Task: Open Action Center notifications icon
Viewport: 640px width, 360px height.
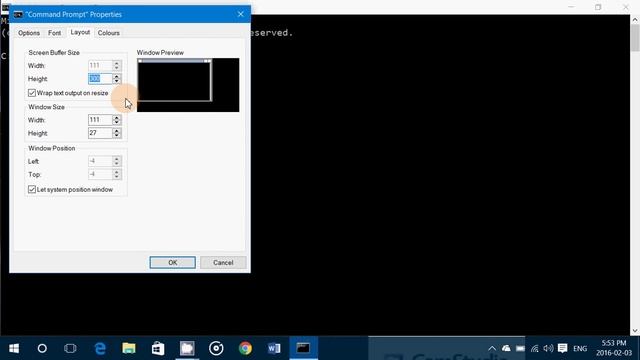Action: tap(562, 348)
